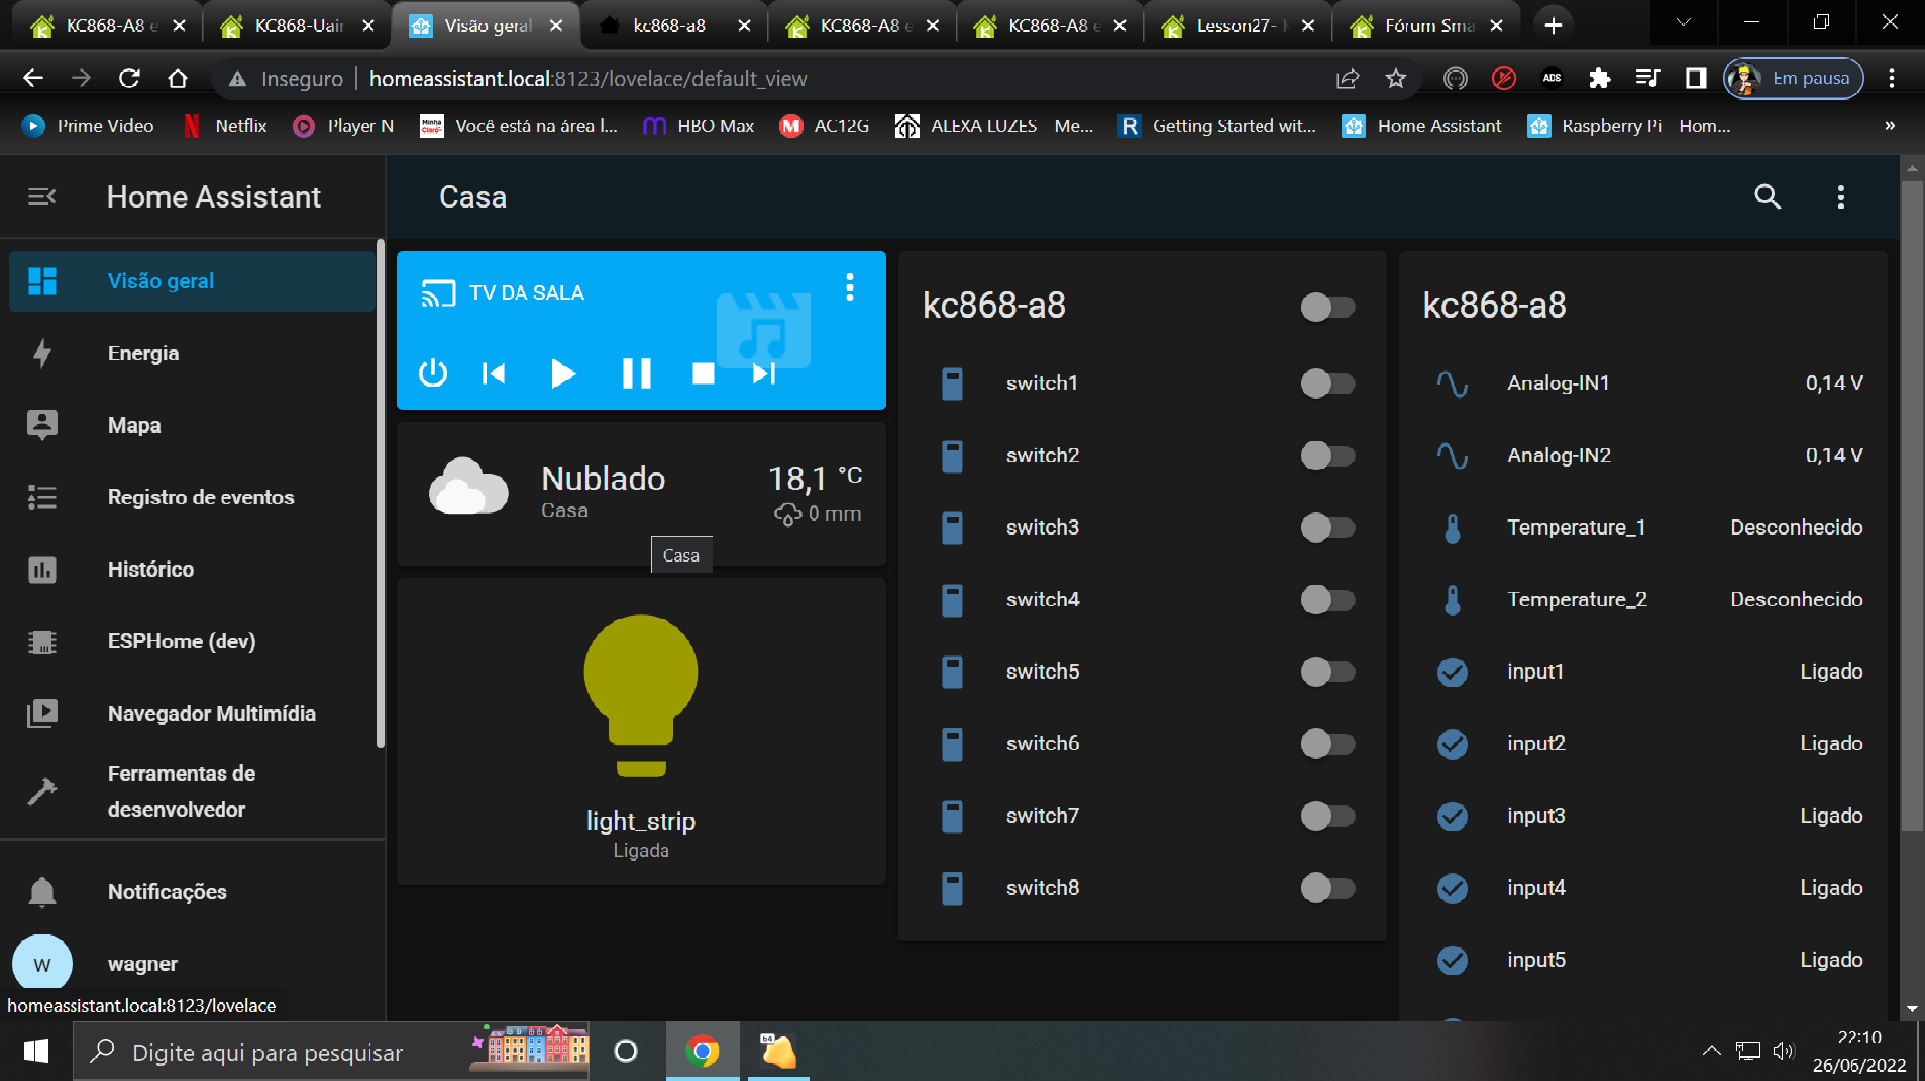Toggle switch5 on

(1327, 671)
